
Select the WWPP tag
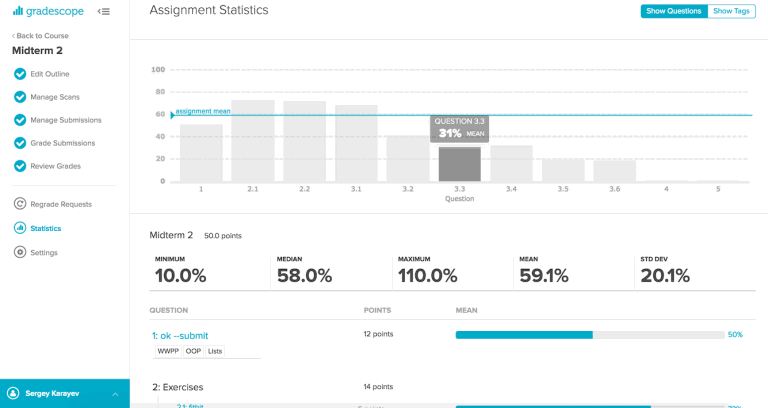click(x=167, y=351)
